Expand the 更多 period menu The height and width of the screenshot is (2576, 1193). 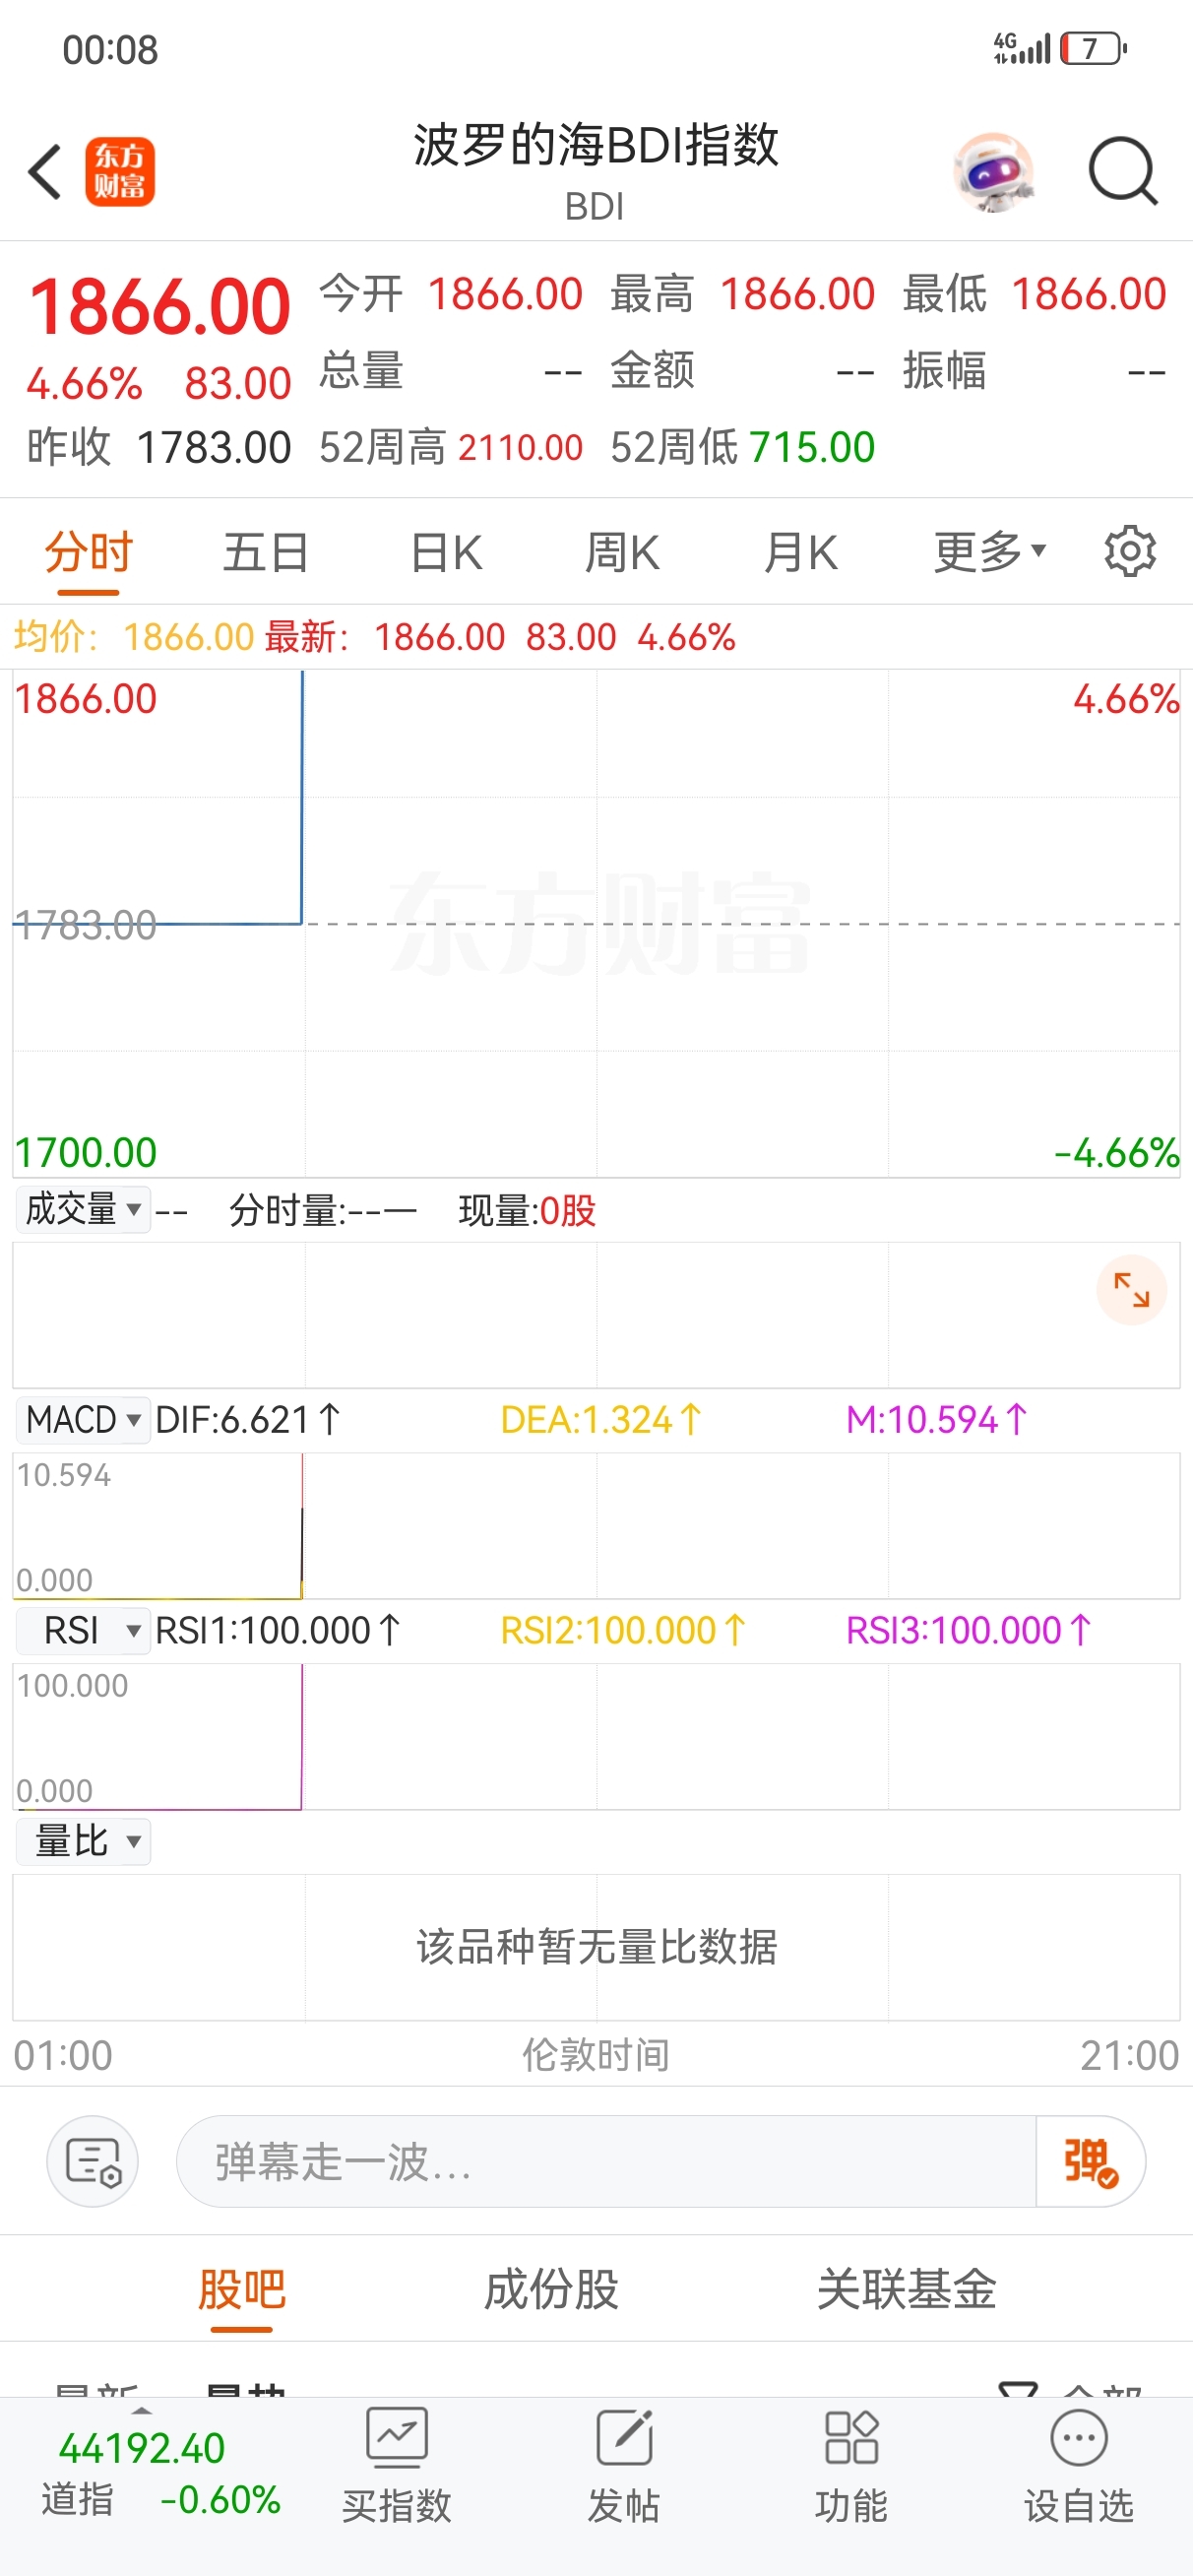click(989, 552)
